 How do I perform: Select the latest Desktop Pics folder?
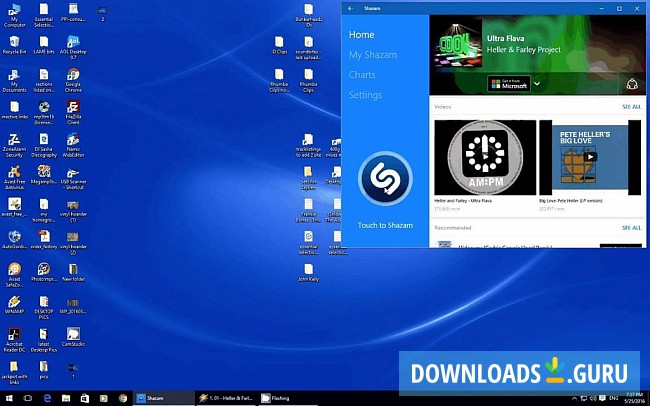tap(44, 340)
